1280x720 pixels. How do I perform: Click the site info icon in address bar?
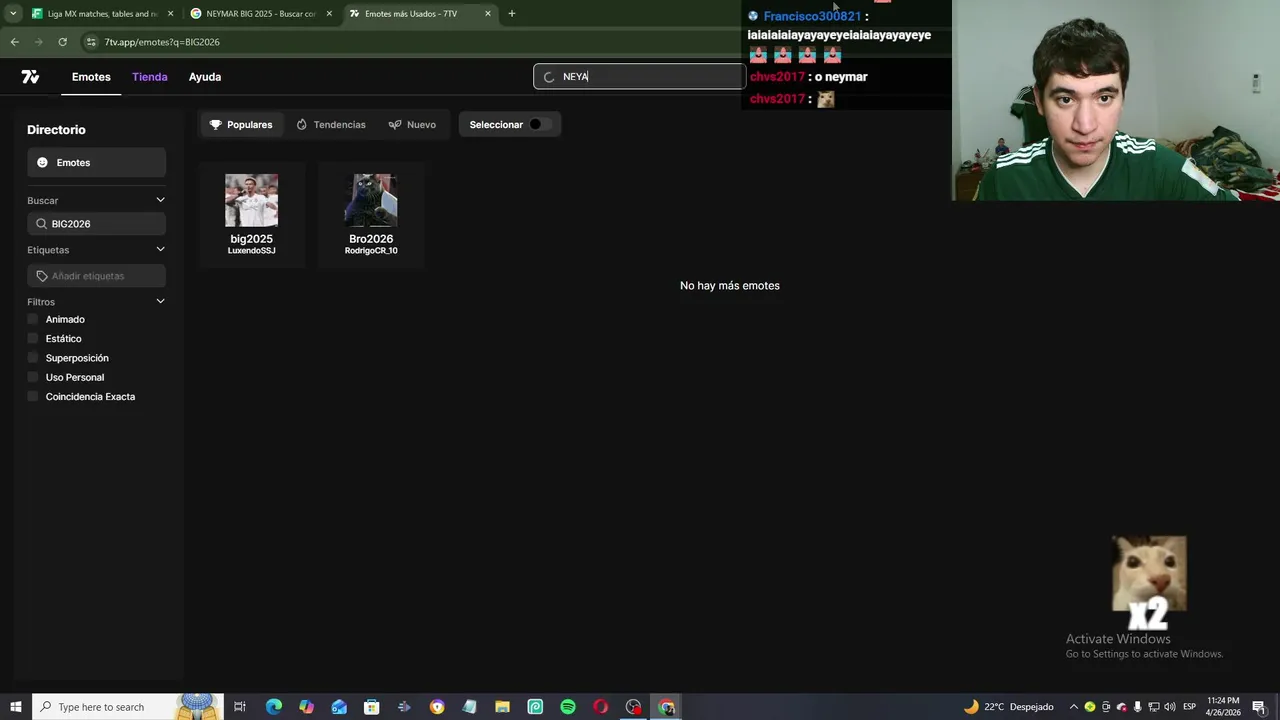click(91, 42)
